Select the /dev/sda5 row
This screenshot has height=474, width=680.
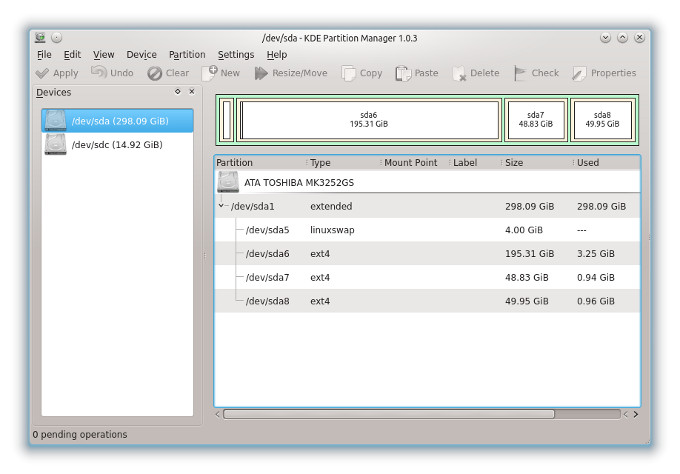(427, 230)
